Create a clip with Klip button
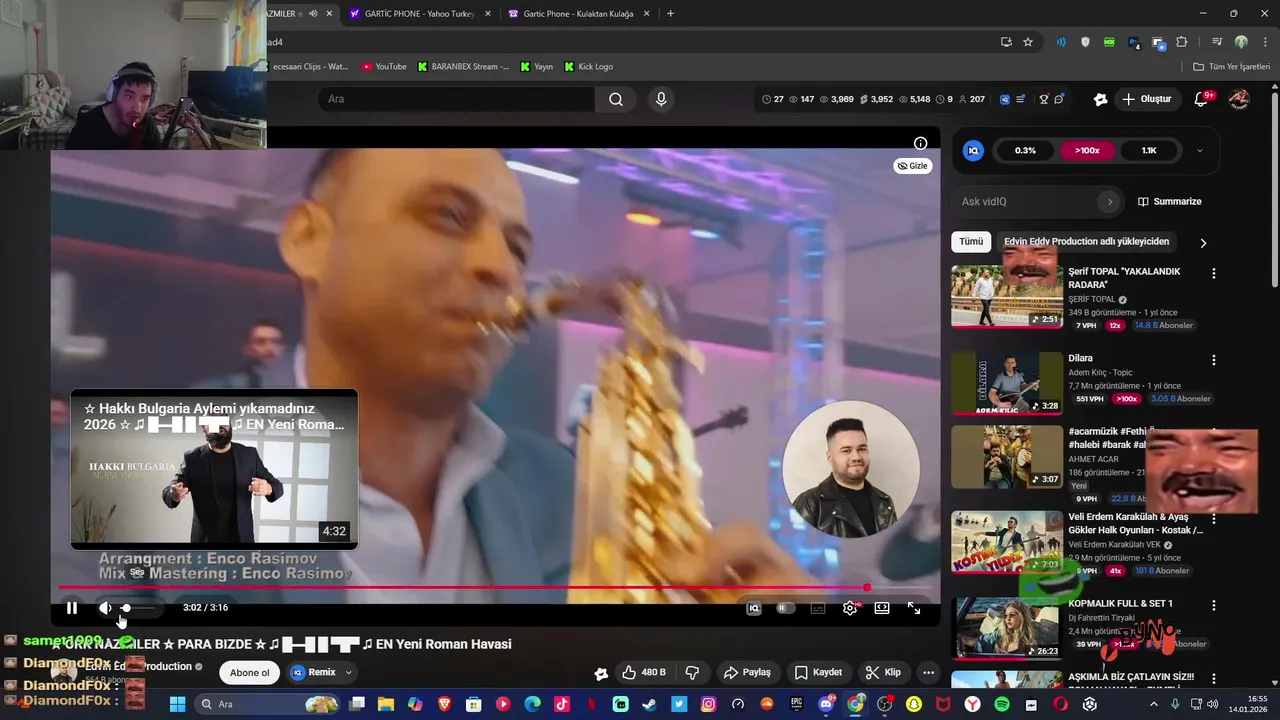1280x720 pixels. coord(884,673)
